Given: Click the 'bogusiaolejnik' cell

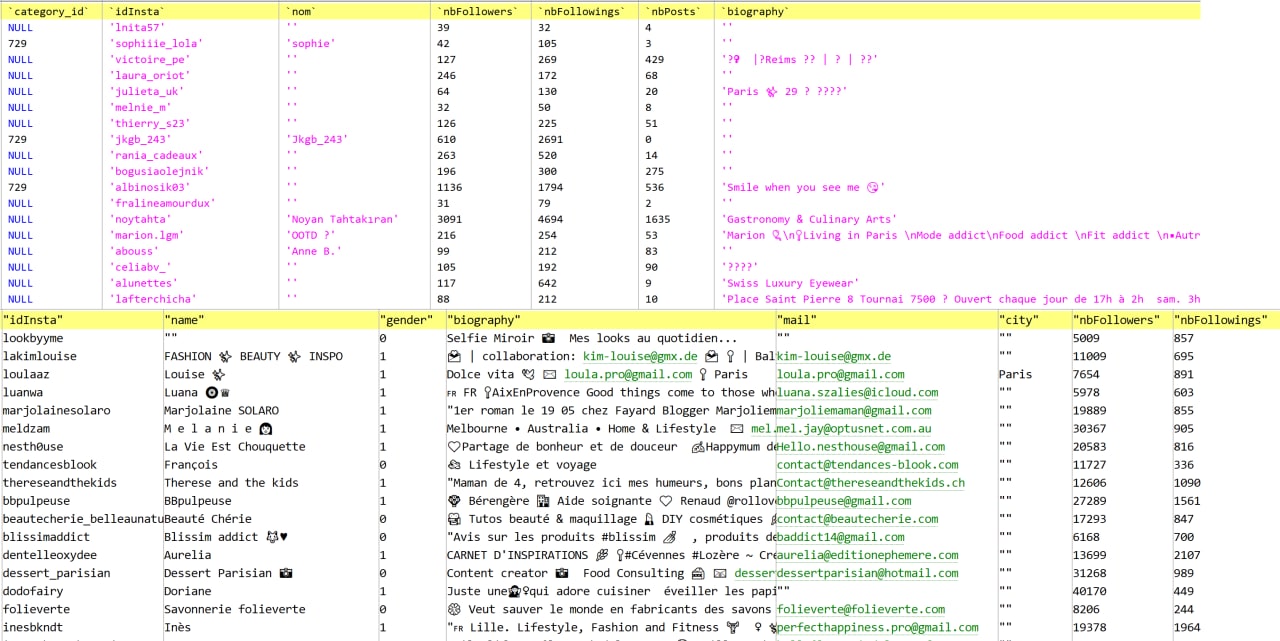Looking at the screenshot, I should tap(159, 171).
